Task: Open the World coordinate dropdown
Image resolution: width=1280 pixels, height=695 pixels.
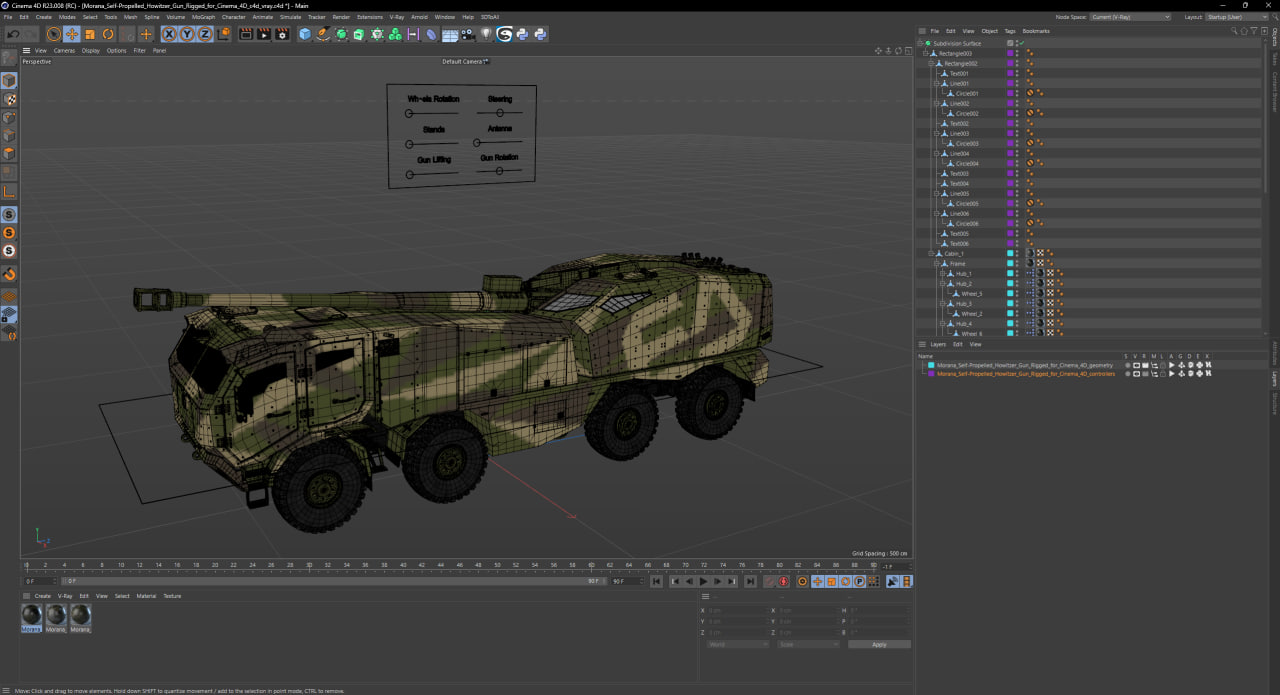Action: coord(738,644)
